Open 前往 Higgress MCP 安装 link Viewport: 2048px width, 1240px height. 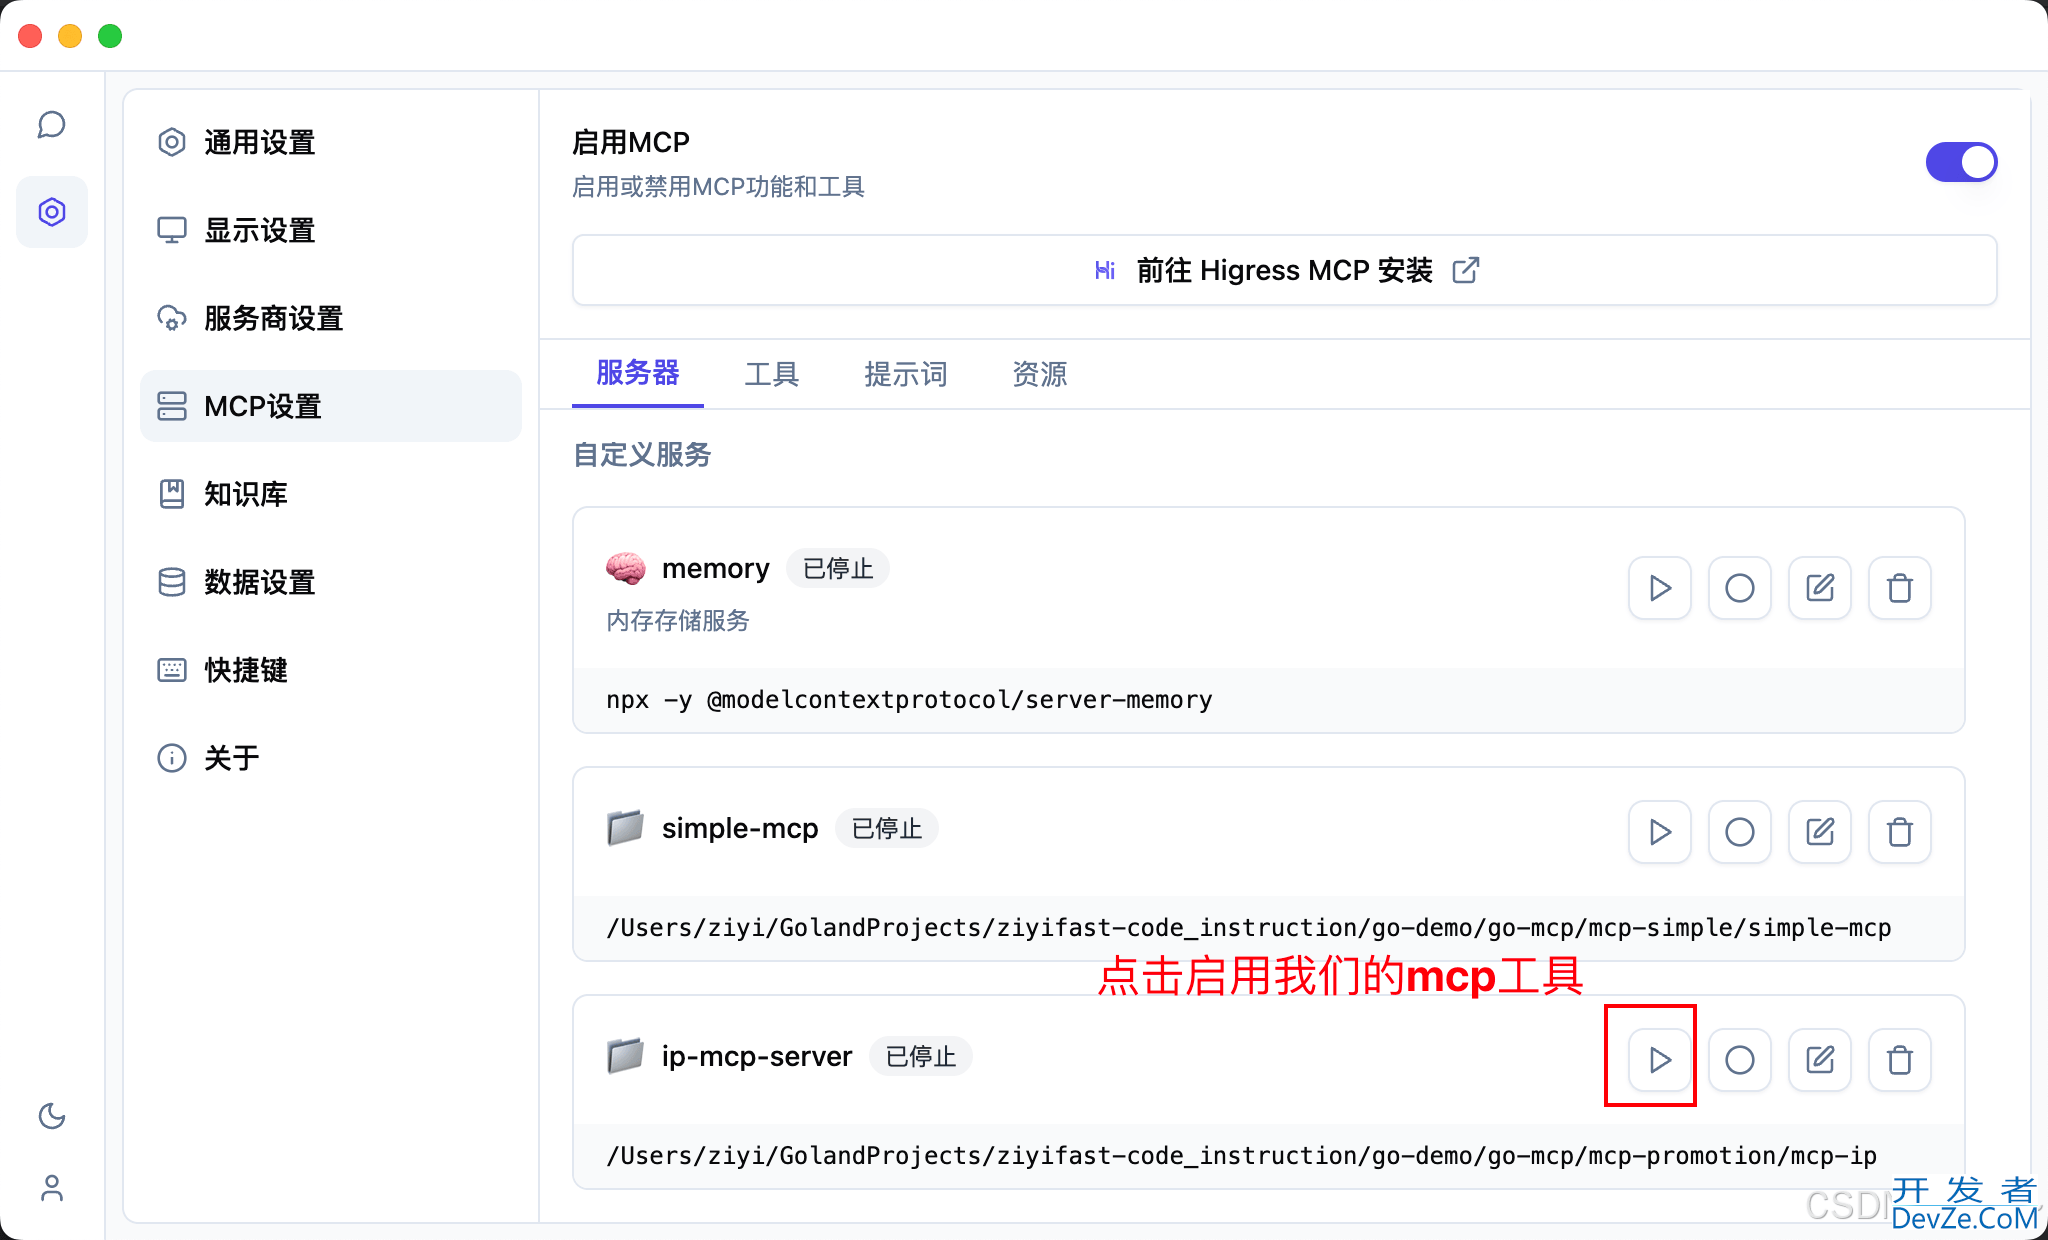[1285, 270]
